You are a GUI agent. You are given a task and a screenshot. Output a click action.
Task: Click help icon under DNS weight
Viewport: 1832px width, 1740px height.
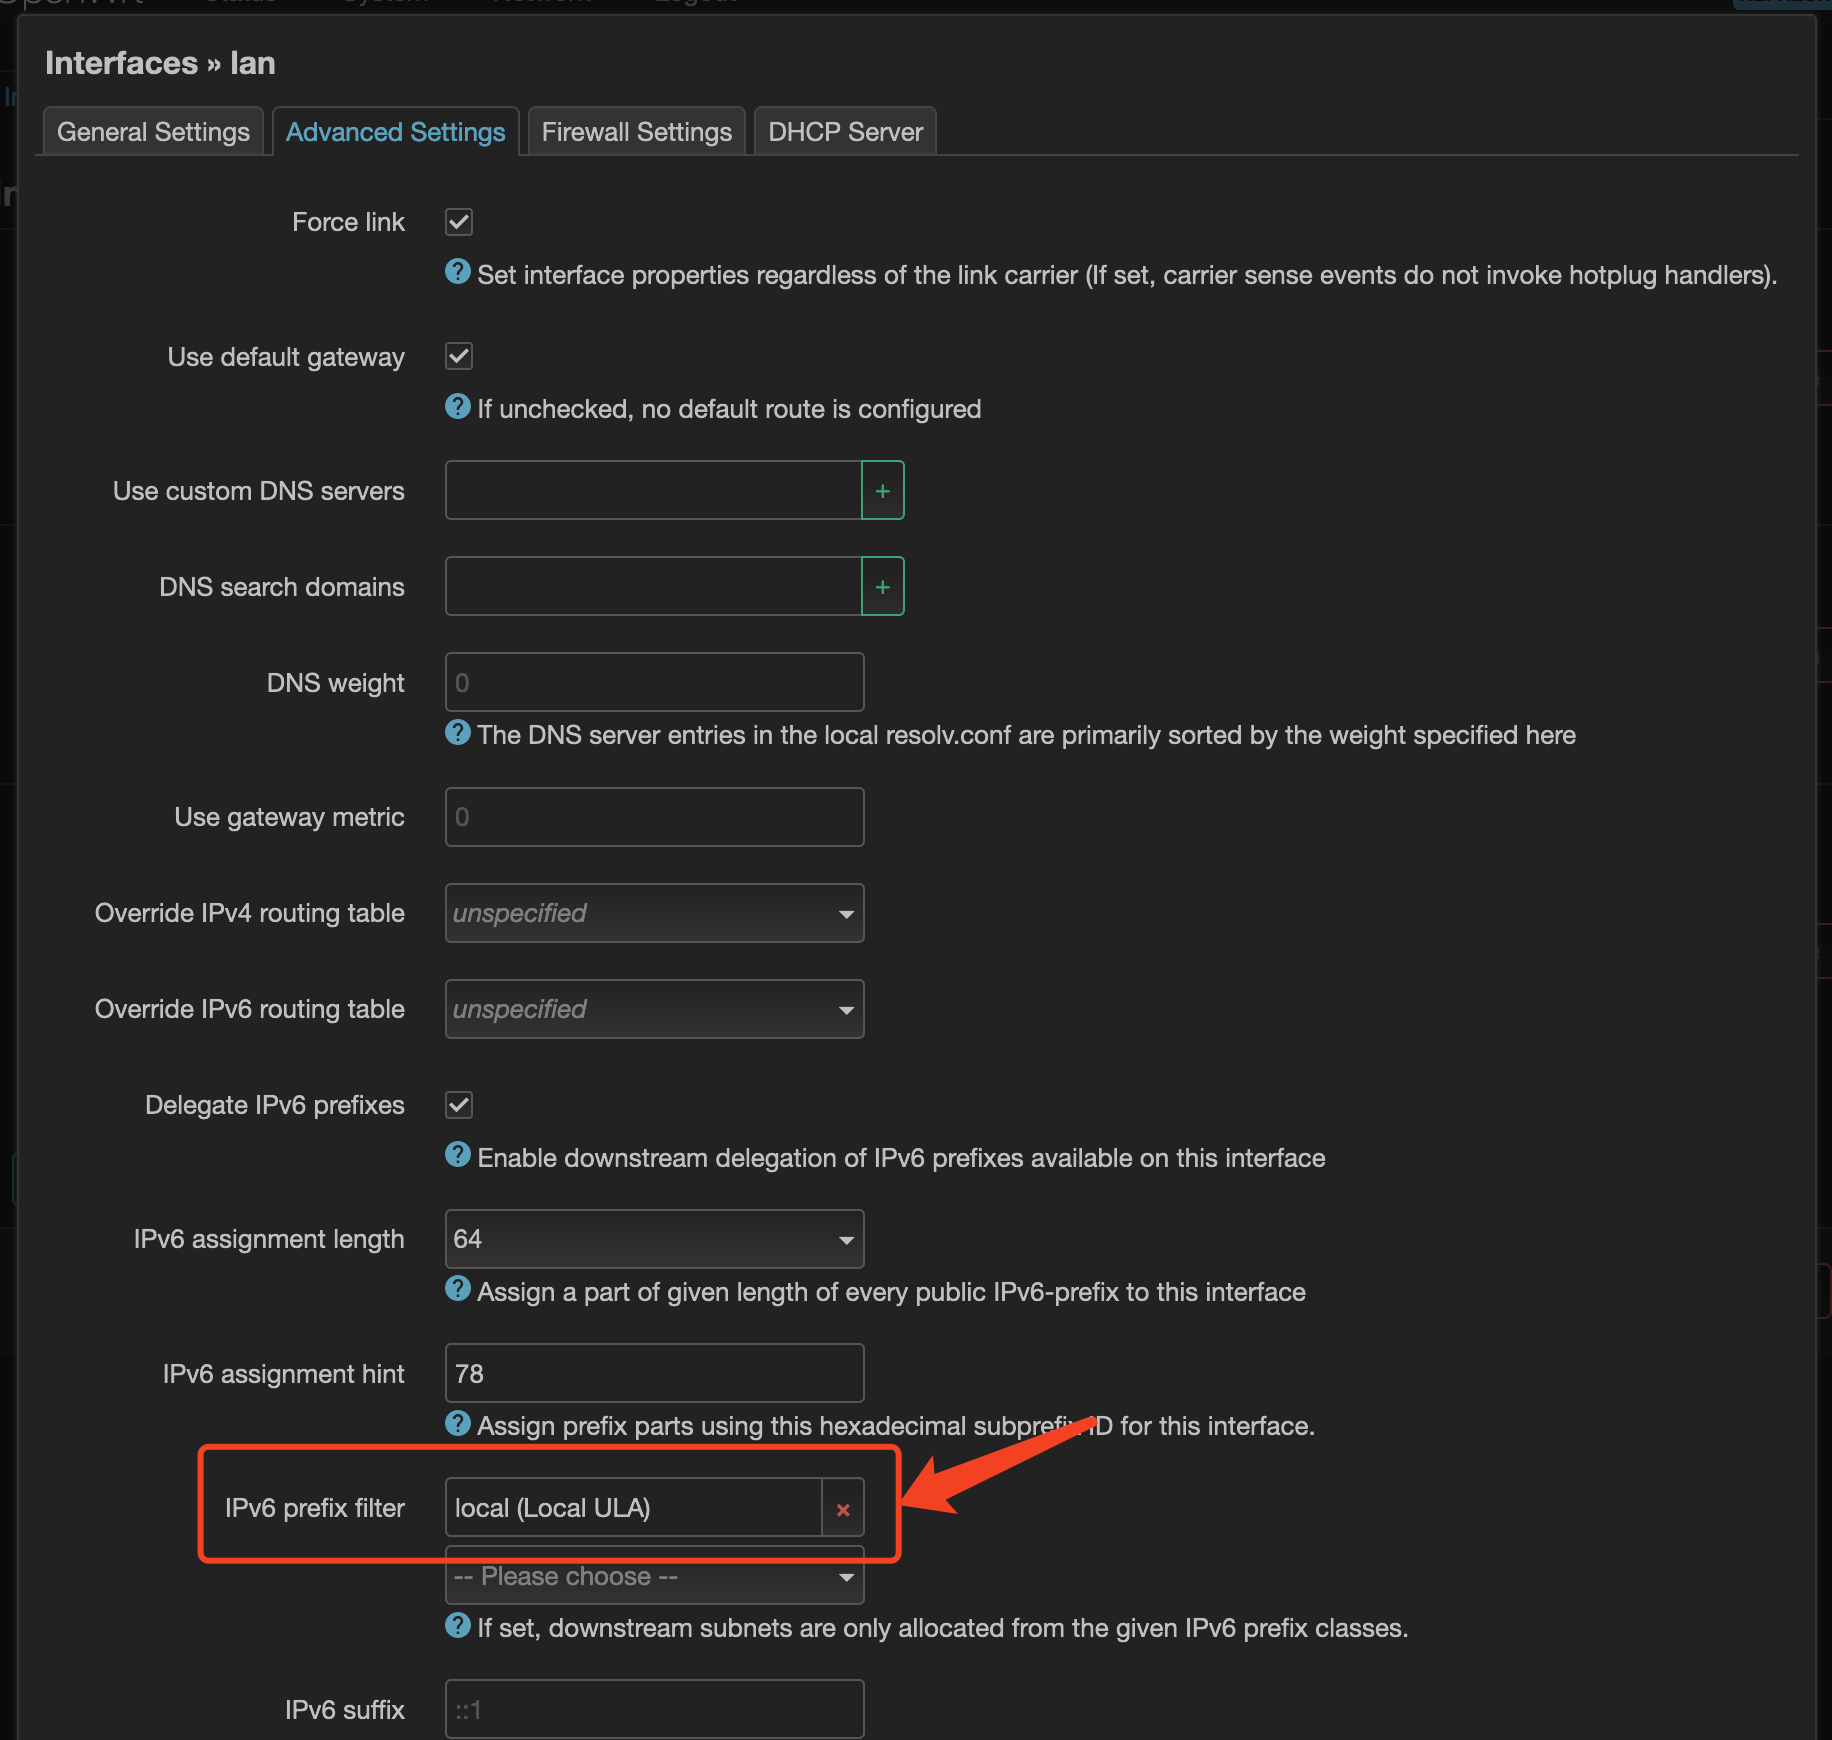[x=457, y=733]
